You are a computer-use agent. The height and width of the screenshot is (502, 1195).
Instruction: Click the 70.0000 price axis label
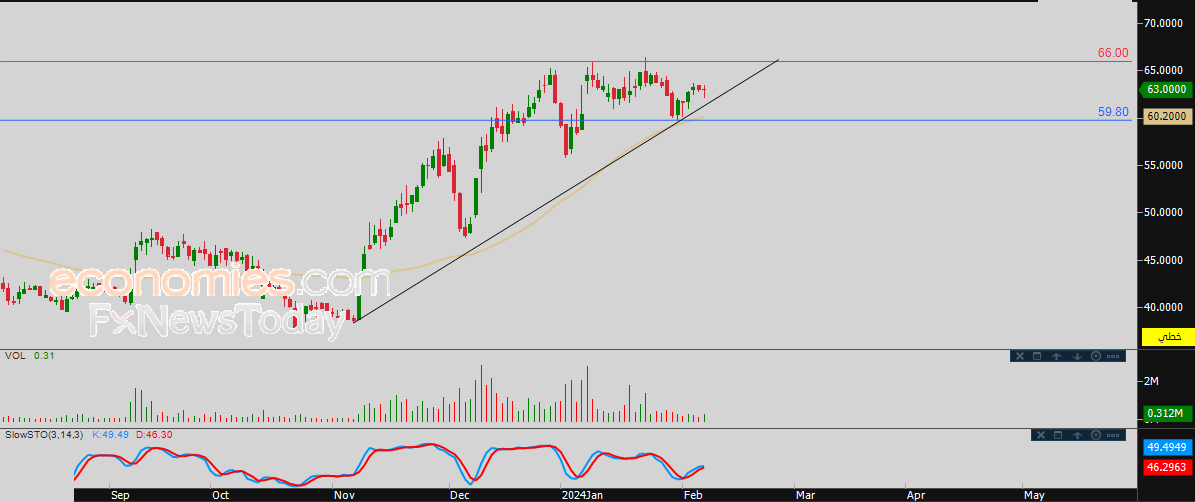(x=1165, y=24)
